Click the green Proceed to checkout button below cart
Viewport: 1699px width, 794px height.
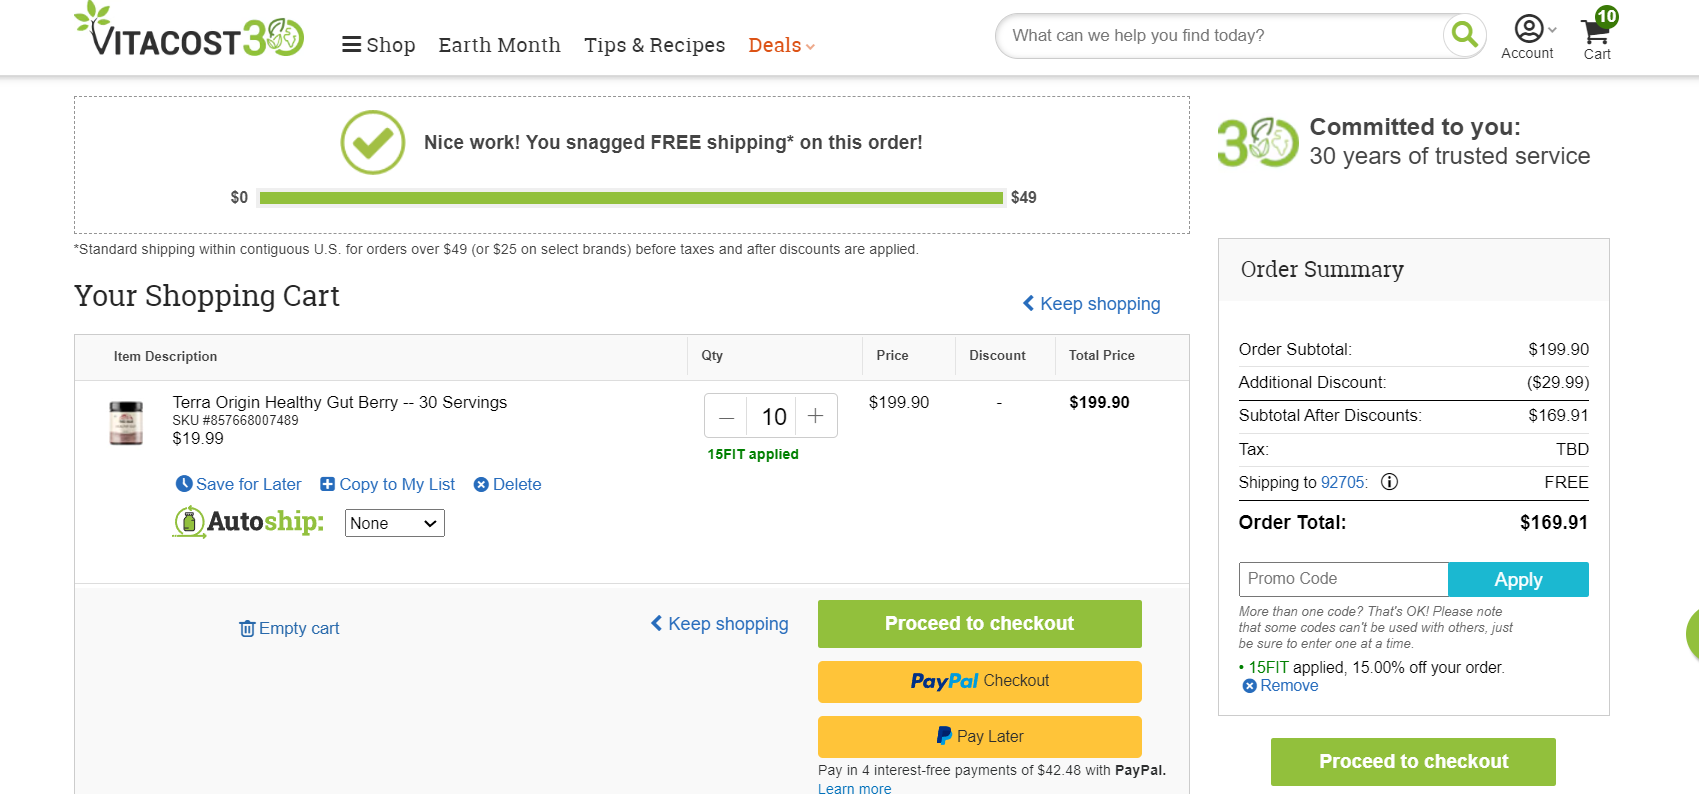pos(979,624)
